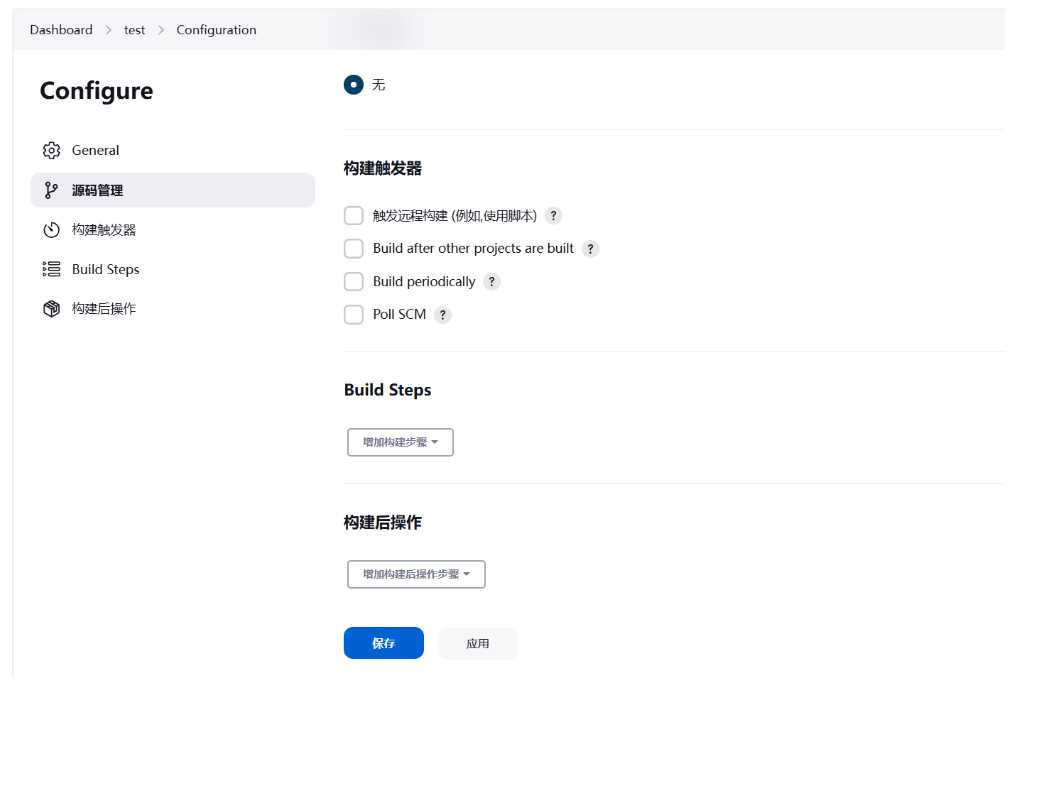Click the Configure page heading
The image size is (1047, 788).
97,91
